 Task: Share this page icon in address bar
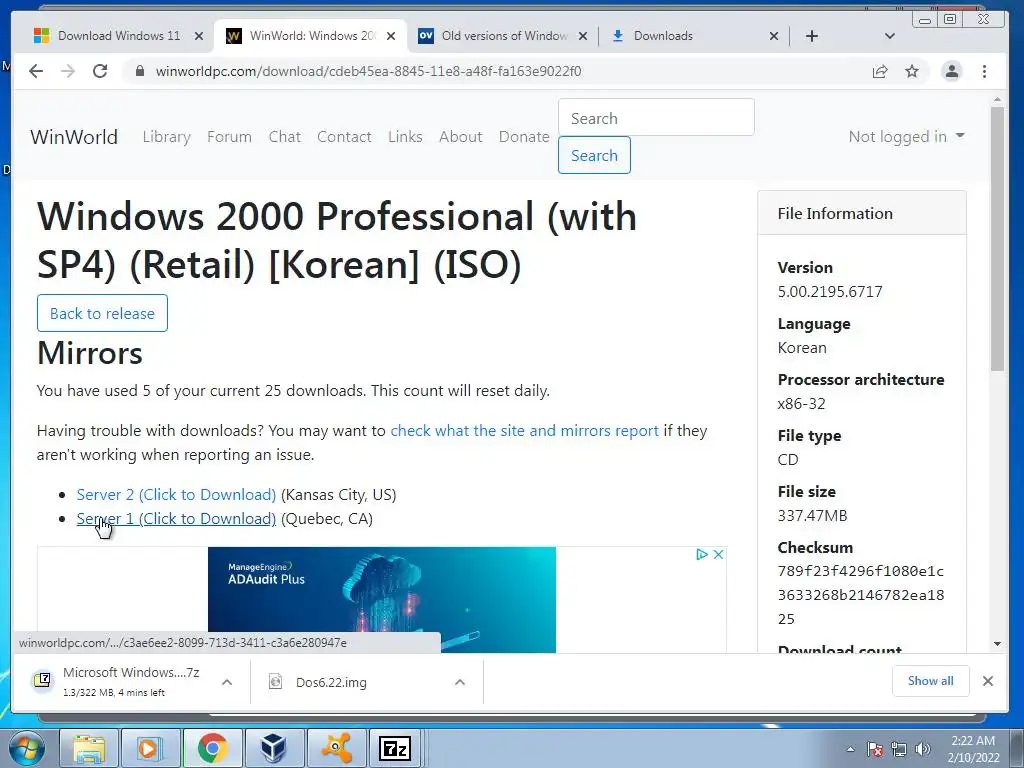tap(880, 71)
